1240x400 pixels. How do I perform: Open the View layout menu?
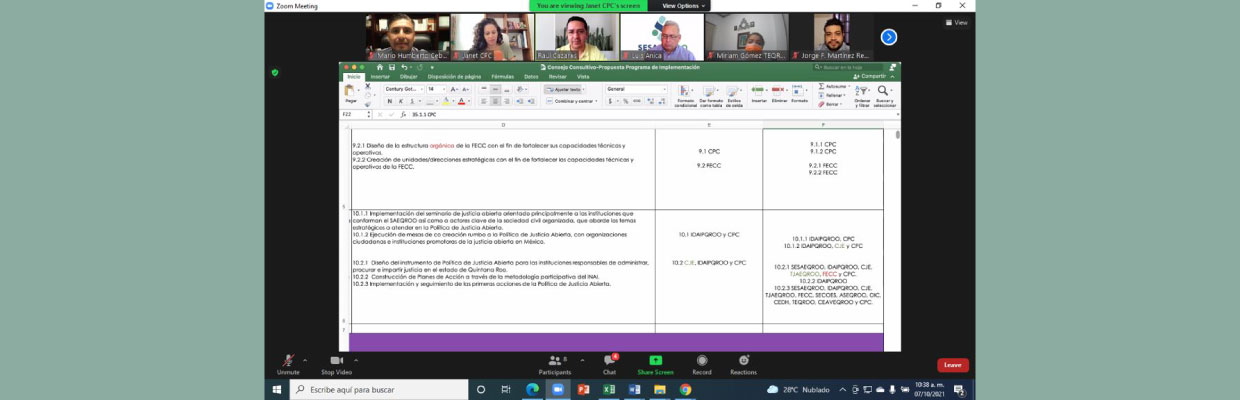957,22
